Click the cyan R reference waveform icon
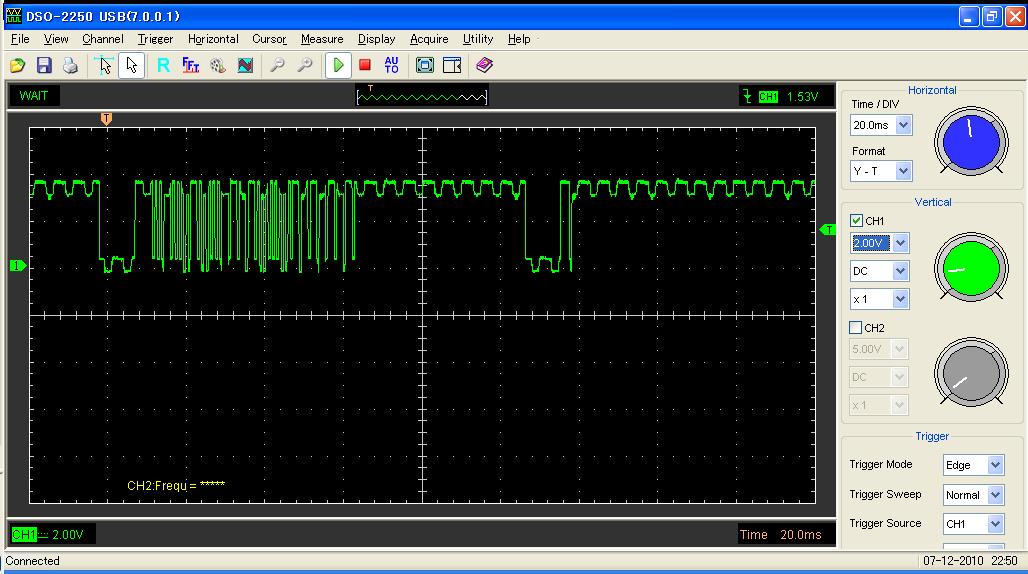This screenshot has width=1028, height=574. point(163,65)
